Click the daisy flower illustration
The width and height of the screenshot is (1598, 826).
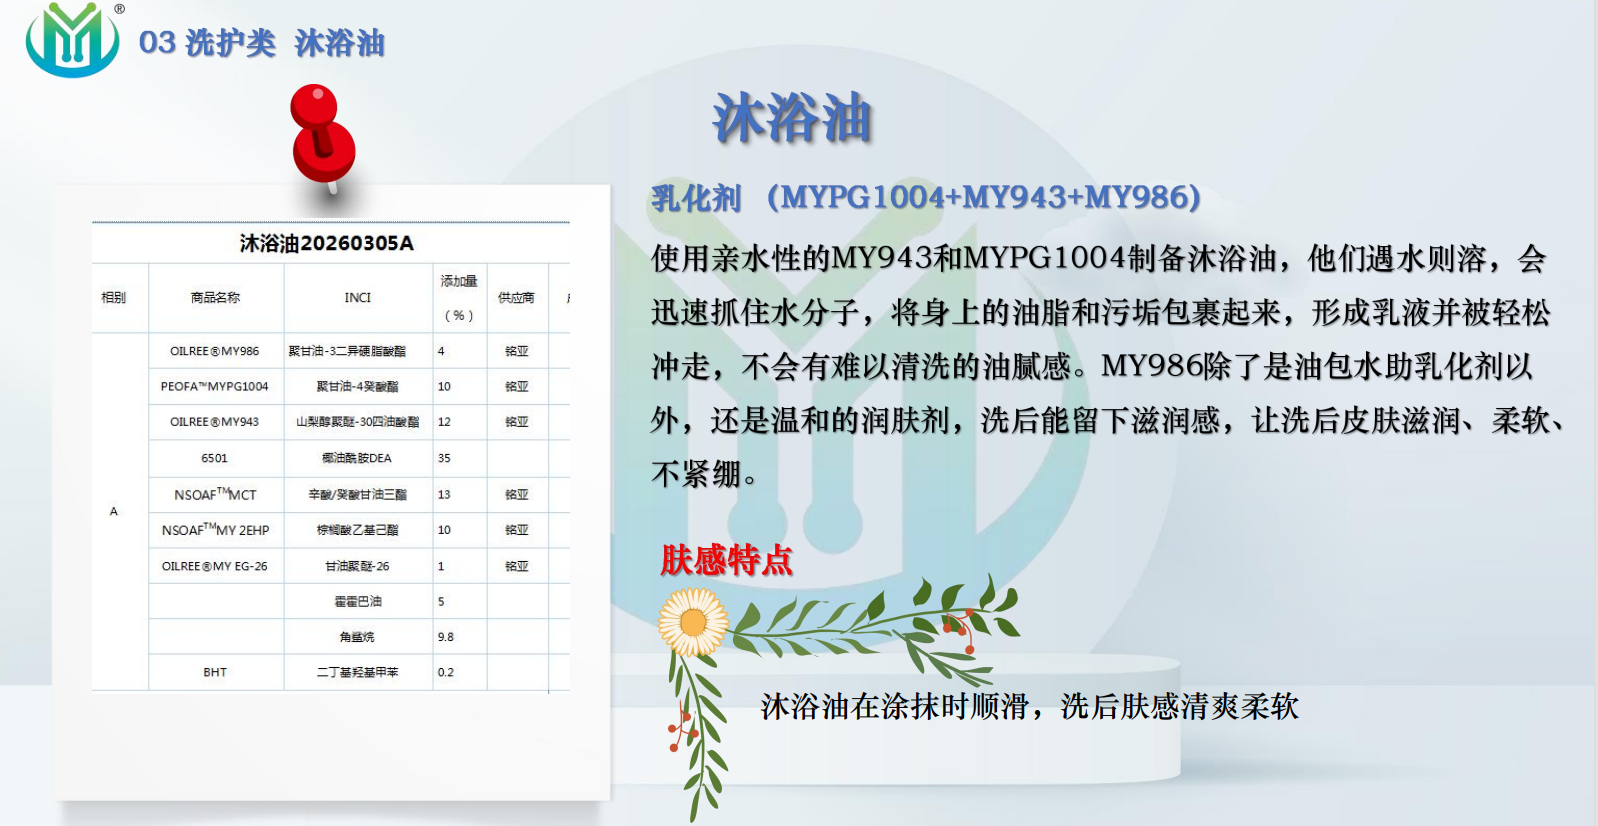coord(693,622)
